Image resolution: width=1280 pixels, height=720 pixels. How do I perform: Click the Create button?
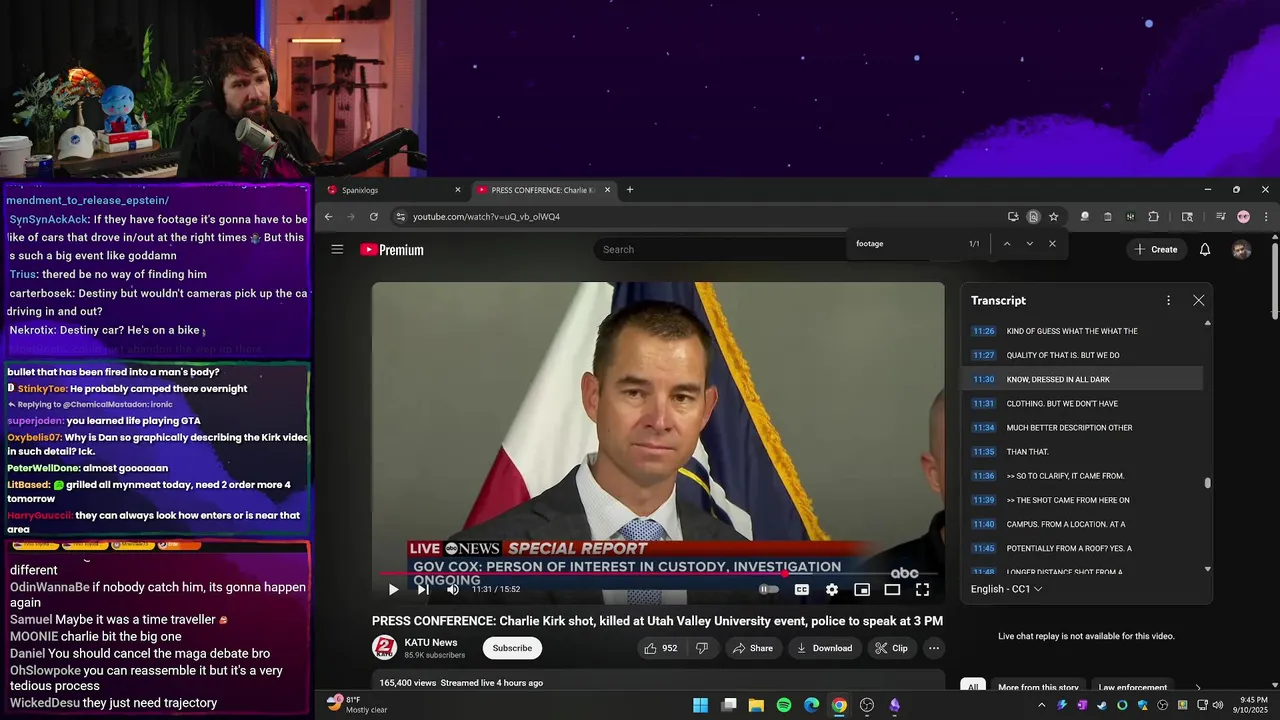click(x=1156, y=249)
